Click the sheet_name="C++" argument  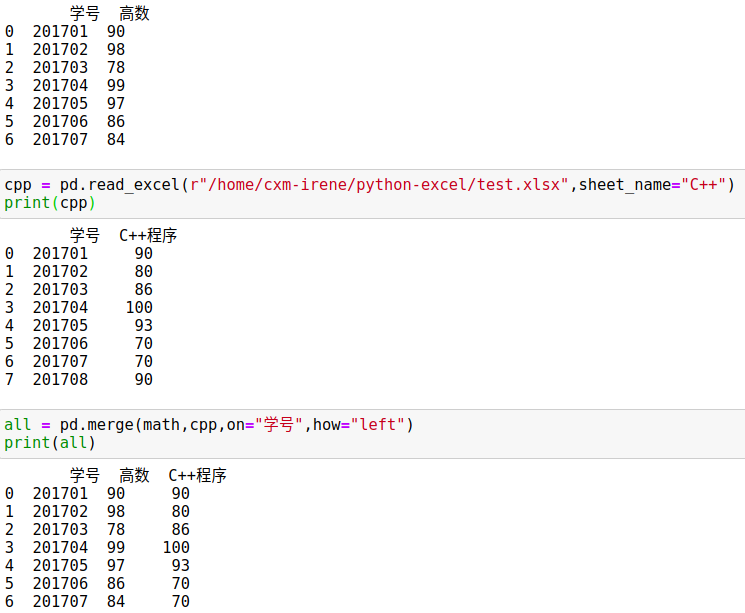click(x=652, y=184)
